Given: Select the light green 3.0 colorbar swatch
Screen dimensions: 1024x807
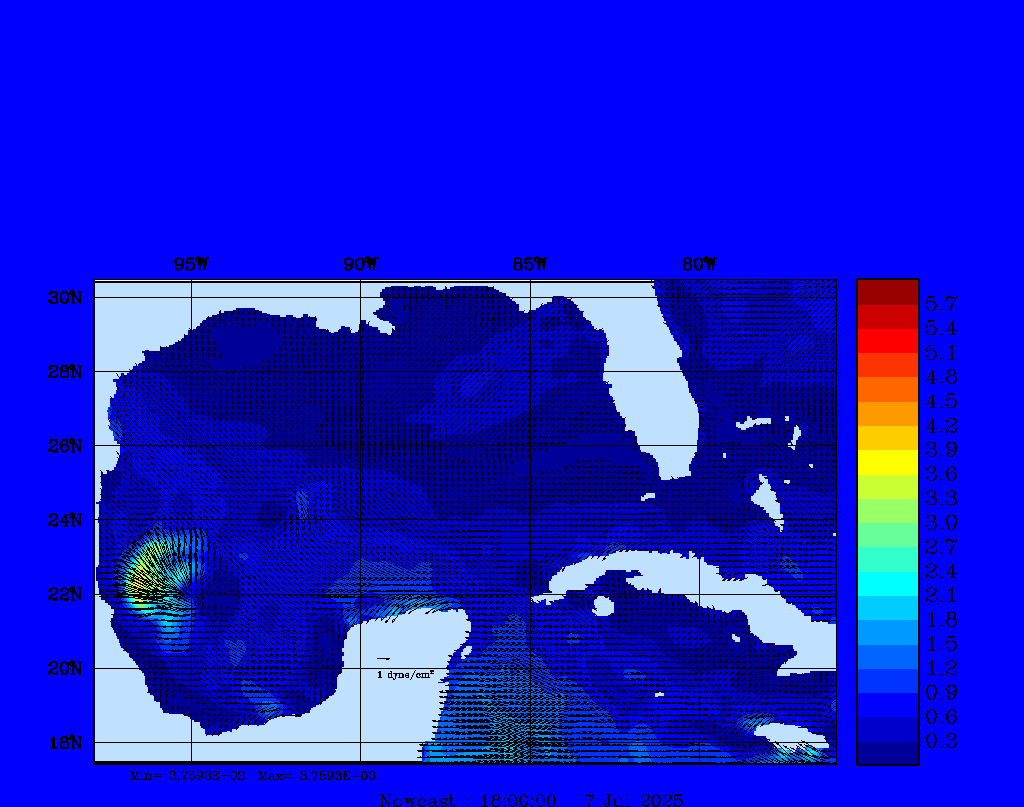Looking at the screenshot, I should coord(887,510).
